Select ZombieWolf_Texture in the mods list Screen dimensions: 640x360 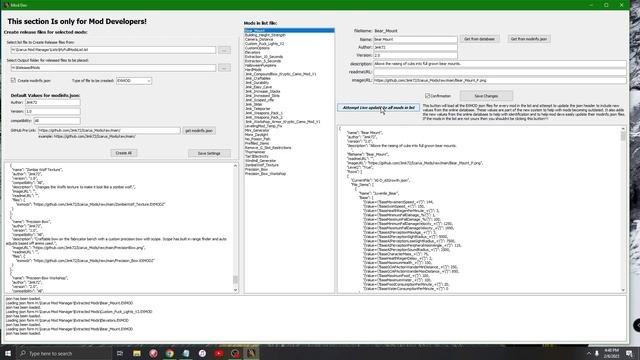click(289, 165)
